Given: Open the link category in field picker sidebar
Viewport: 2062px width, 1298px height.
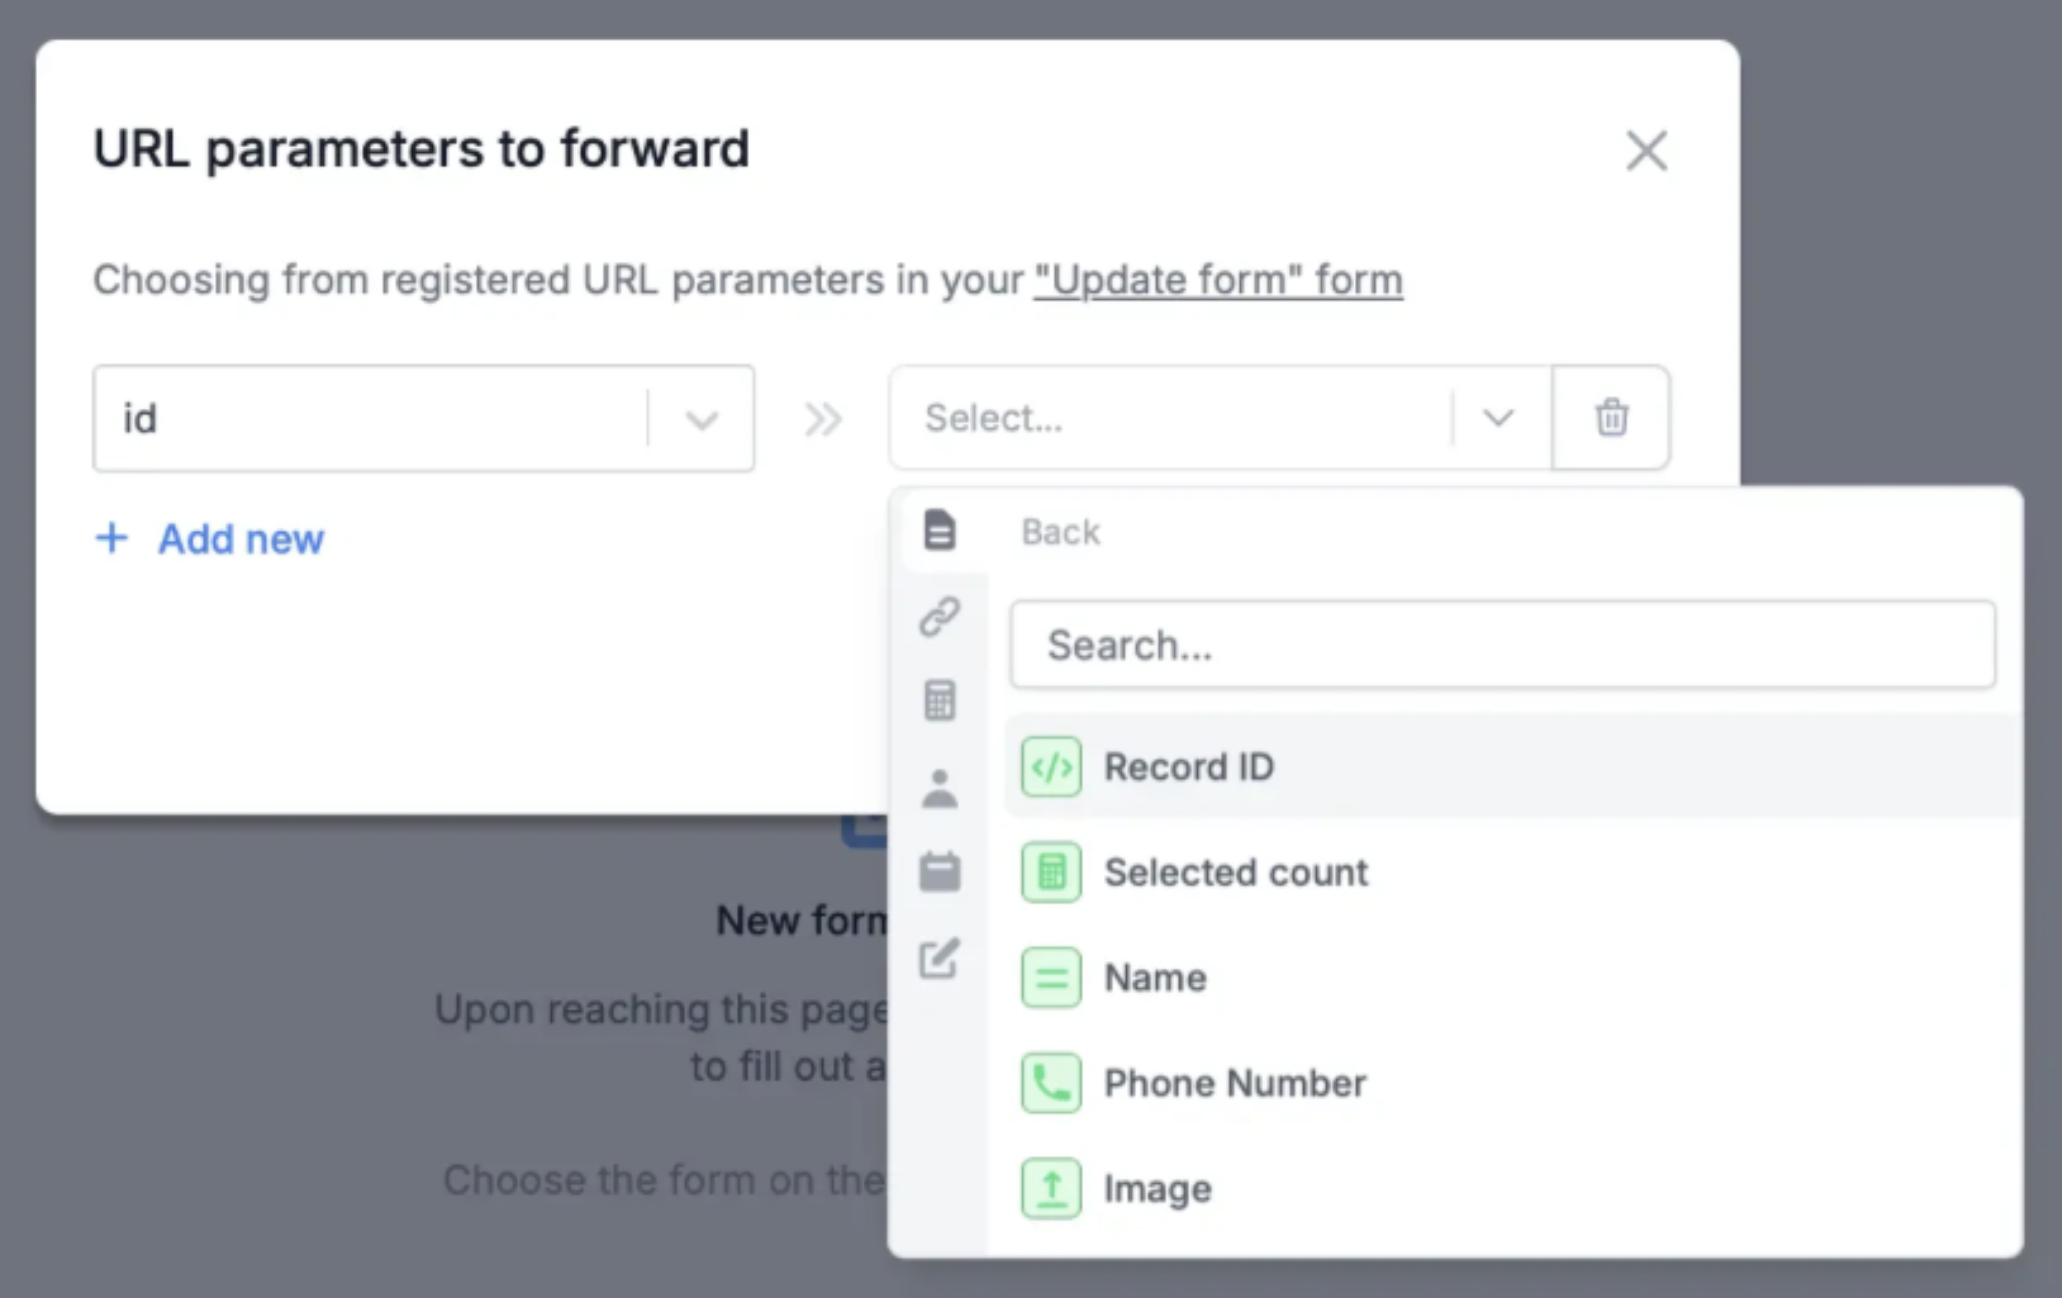Looking at the screenshot, I should 938,614.
